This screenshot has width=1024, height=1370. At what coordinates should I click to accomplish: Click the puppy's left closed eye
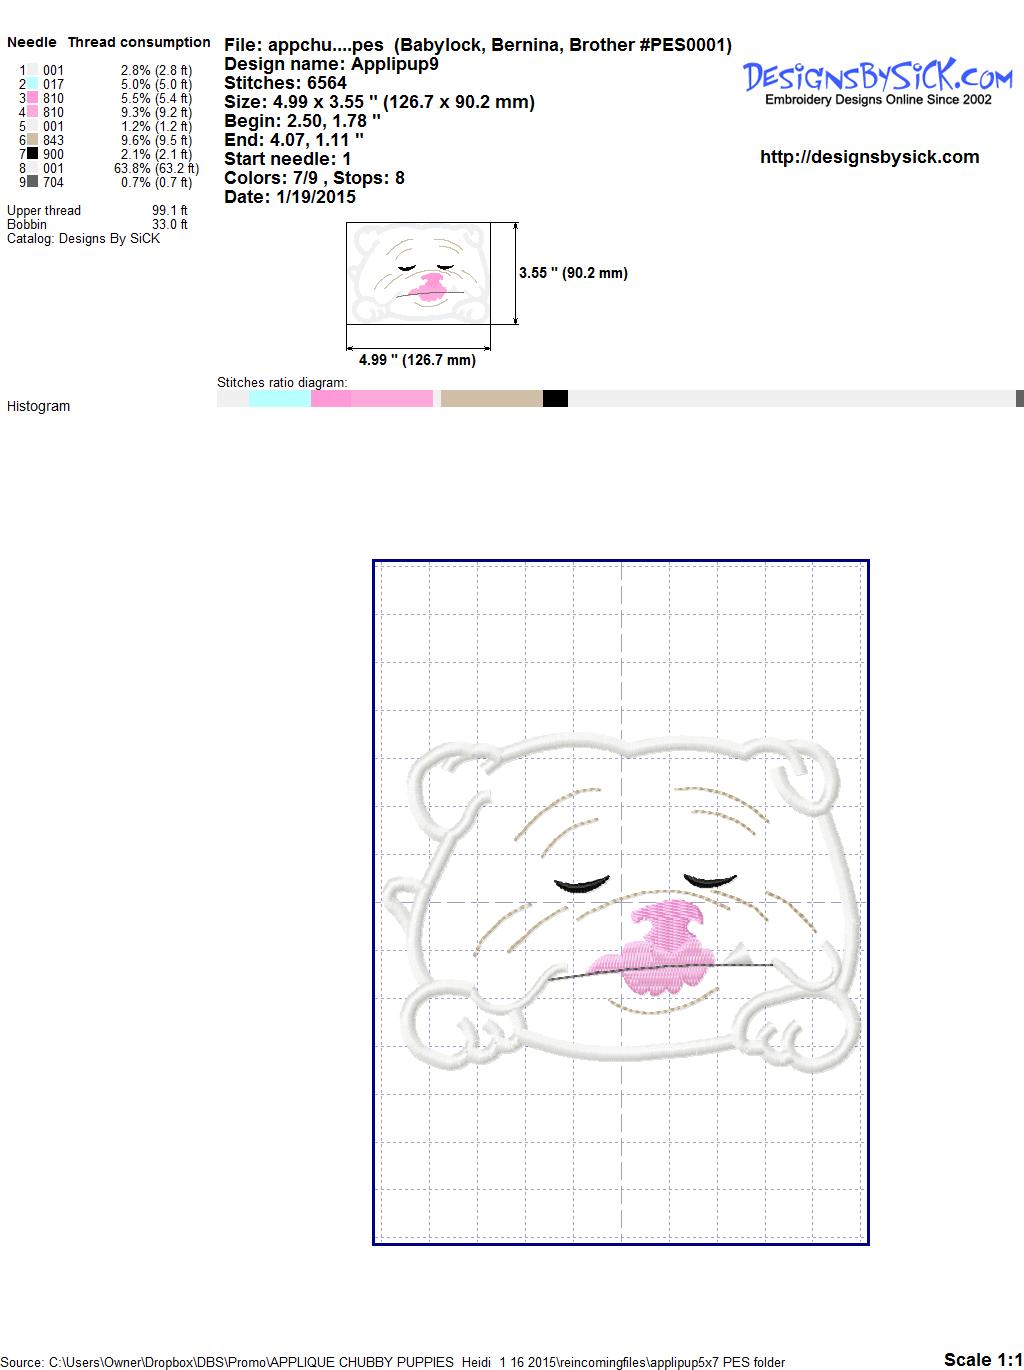582,884
